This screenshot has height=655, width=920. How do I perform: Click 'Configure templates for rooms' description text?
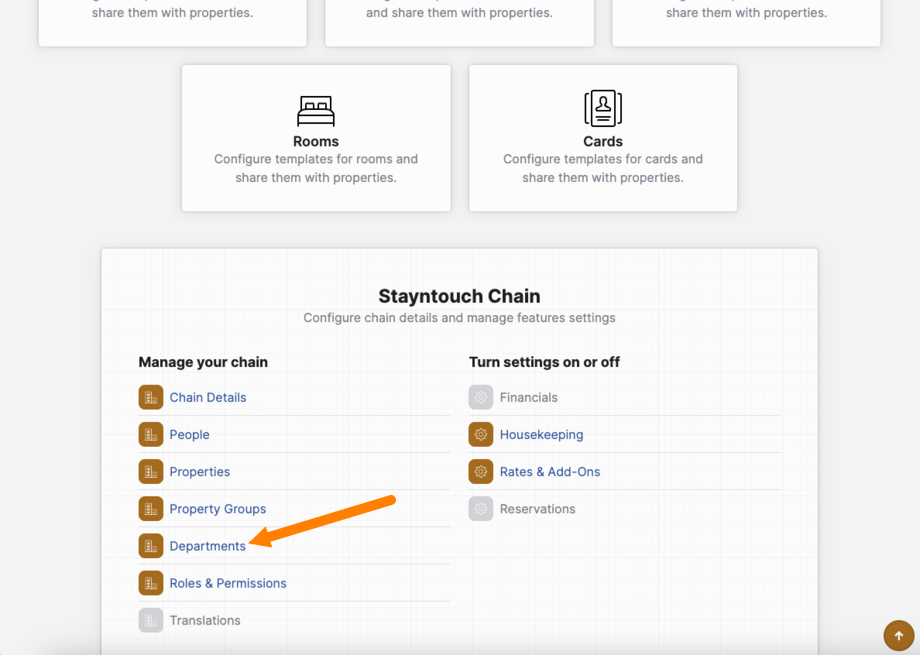[316, 168]
